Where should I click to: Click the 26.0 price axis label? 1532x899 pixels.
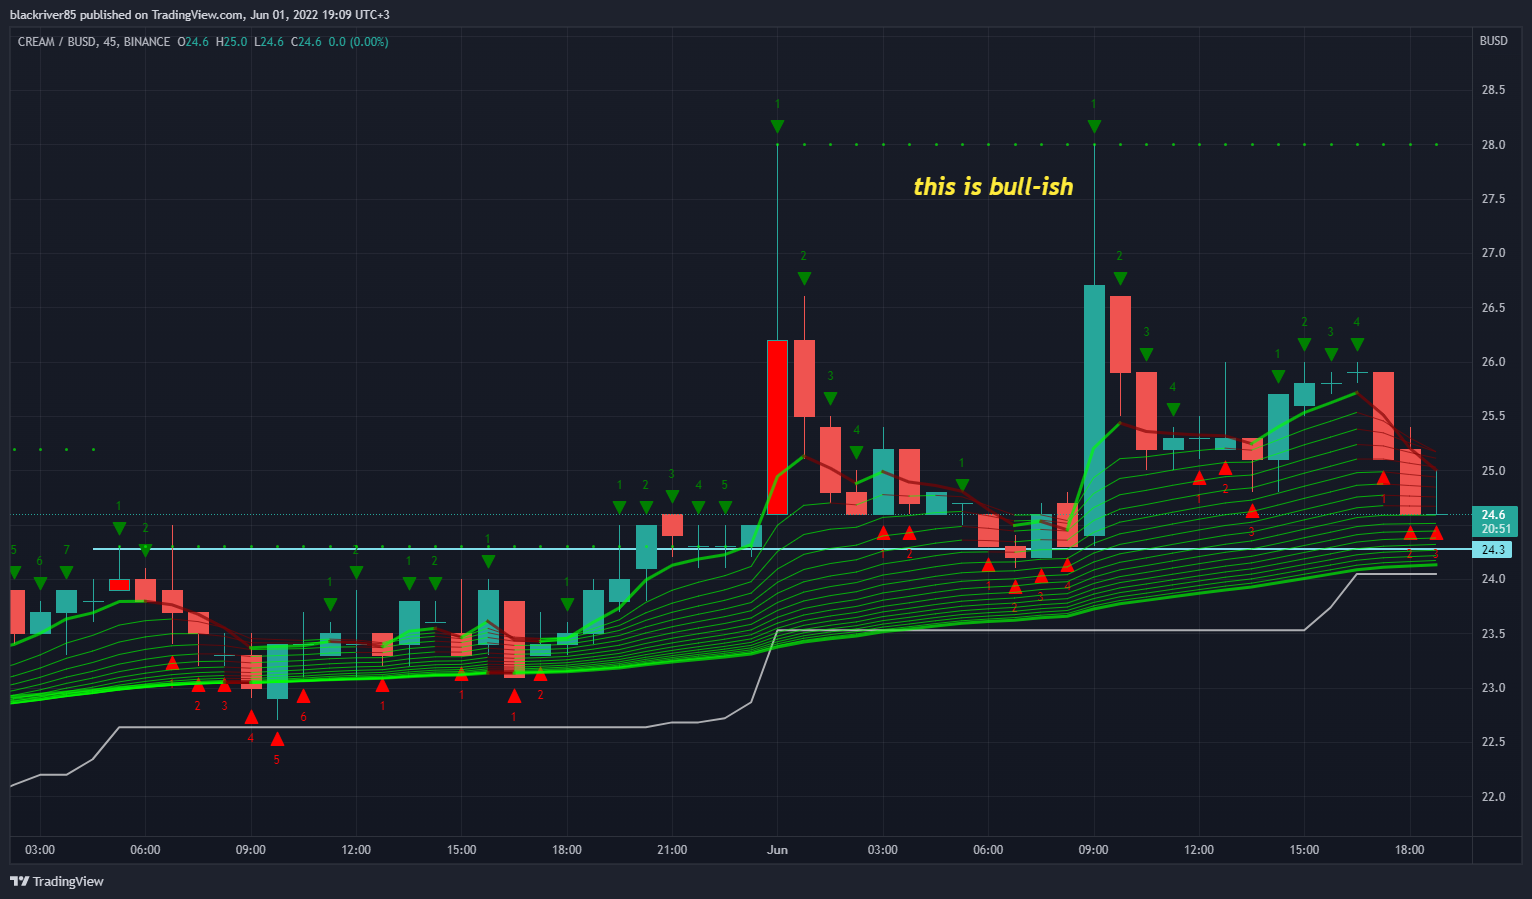[1492, 362]
